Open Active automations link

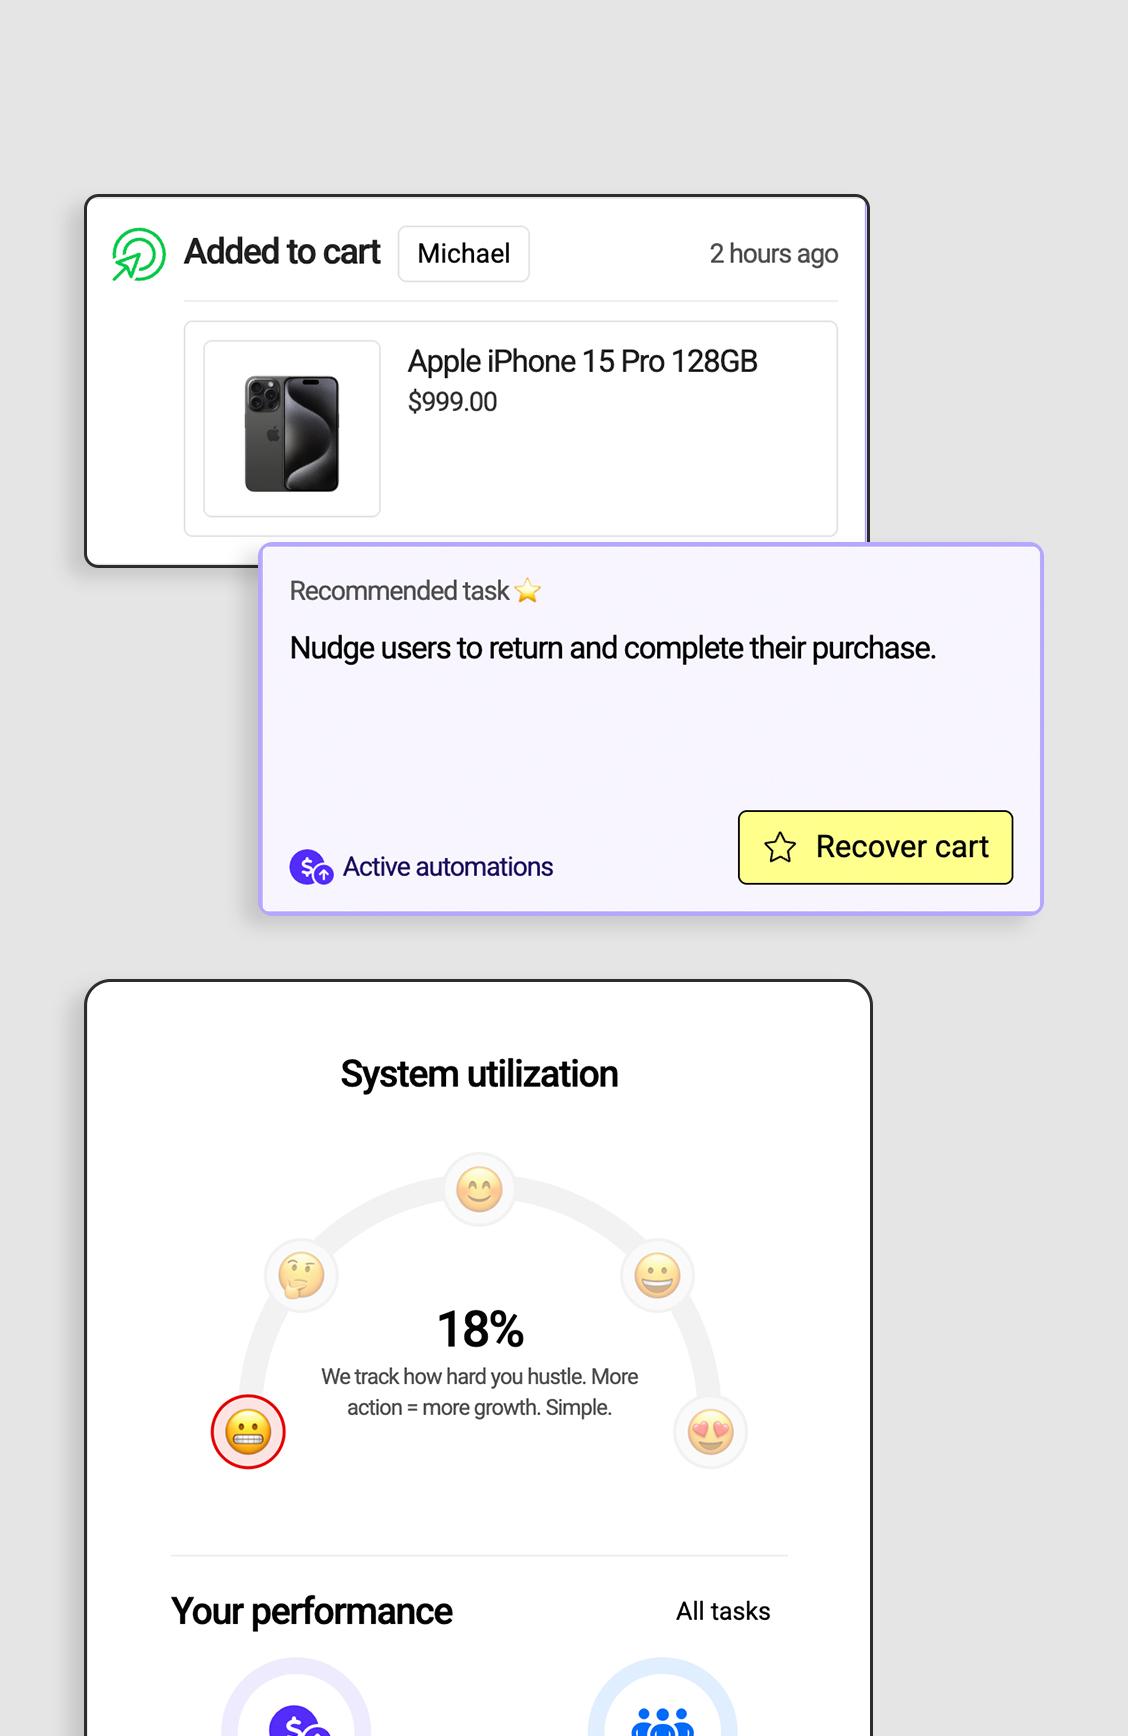click(448, 867)
